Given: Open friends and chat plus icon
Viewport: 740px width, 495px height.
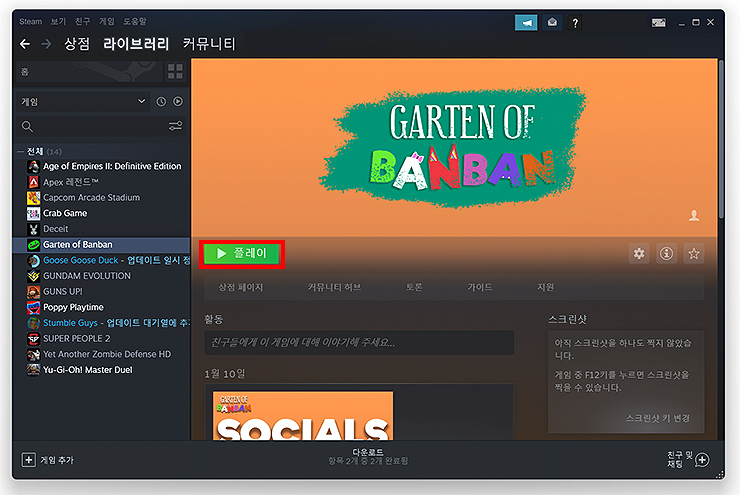Looking at the screenshot, I should [x=702, y=460].
